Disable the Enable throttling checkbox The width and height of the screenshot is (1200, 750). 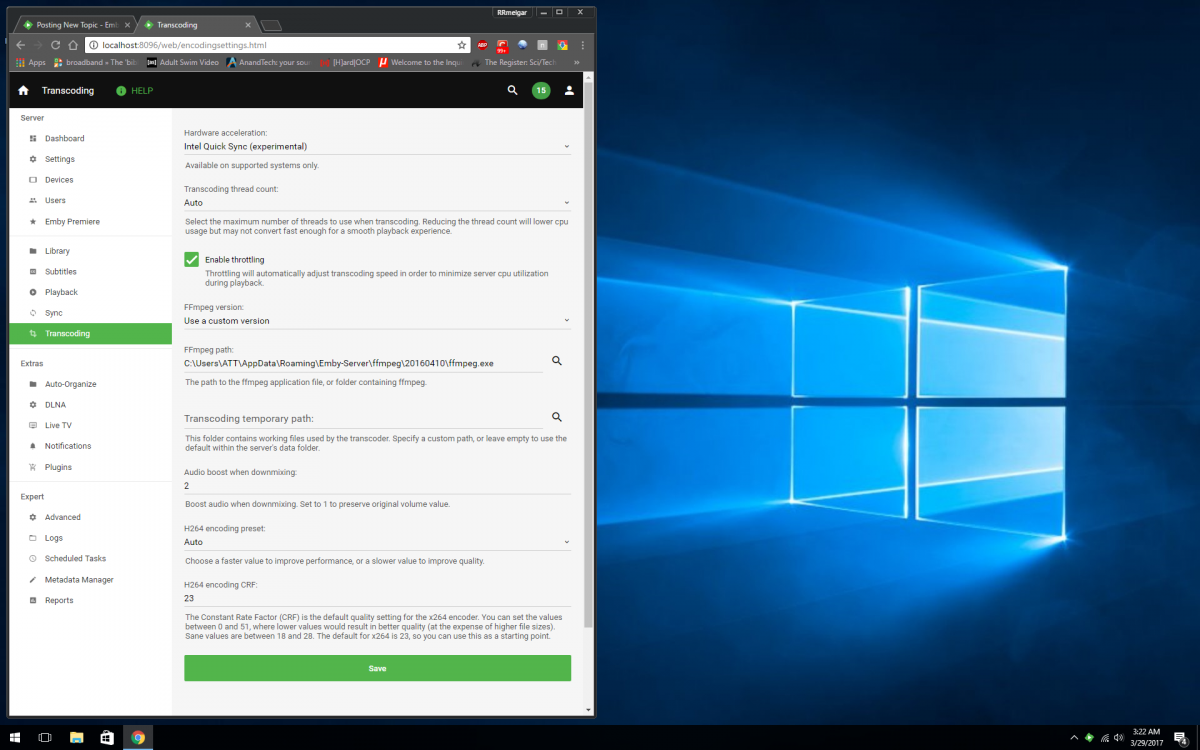click(x=192, y=260)
